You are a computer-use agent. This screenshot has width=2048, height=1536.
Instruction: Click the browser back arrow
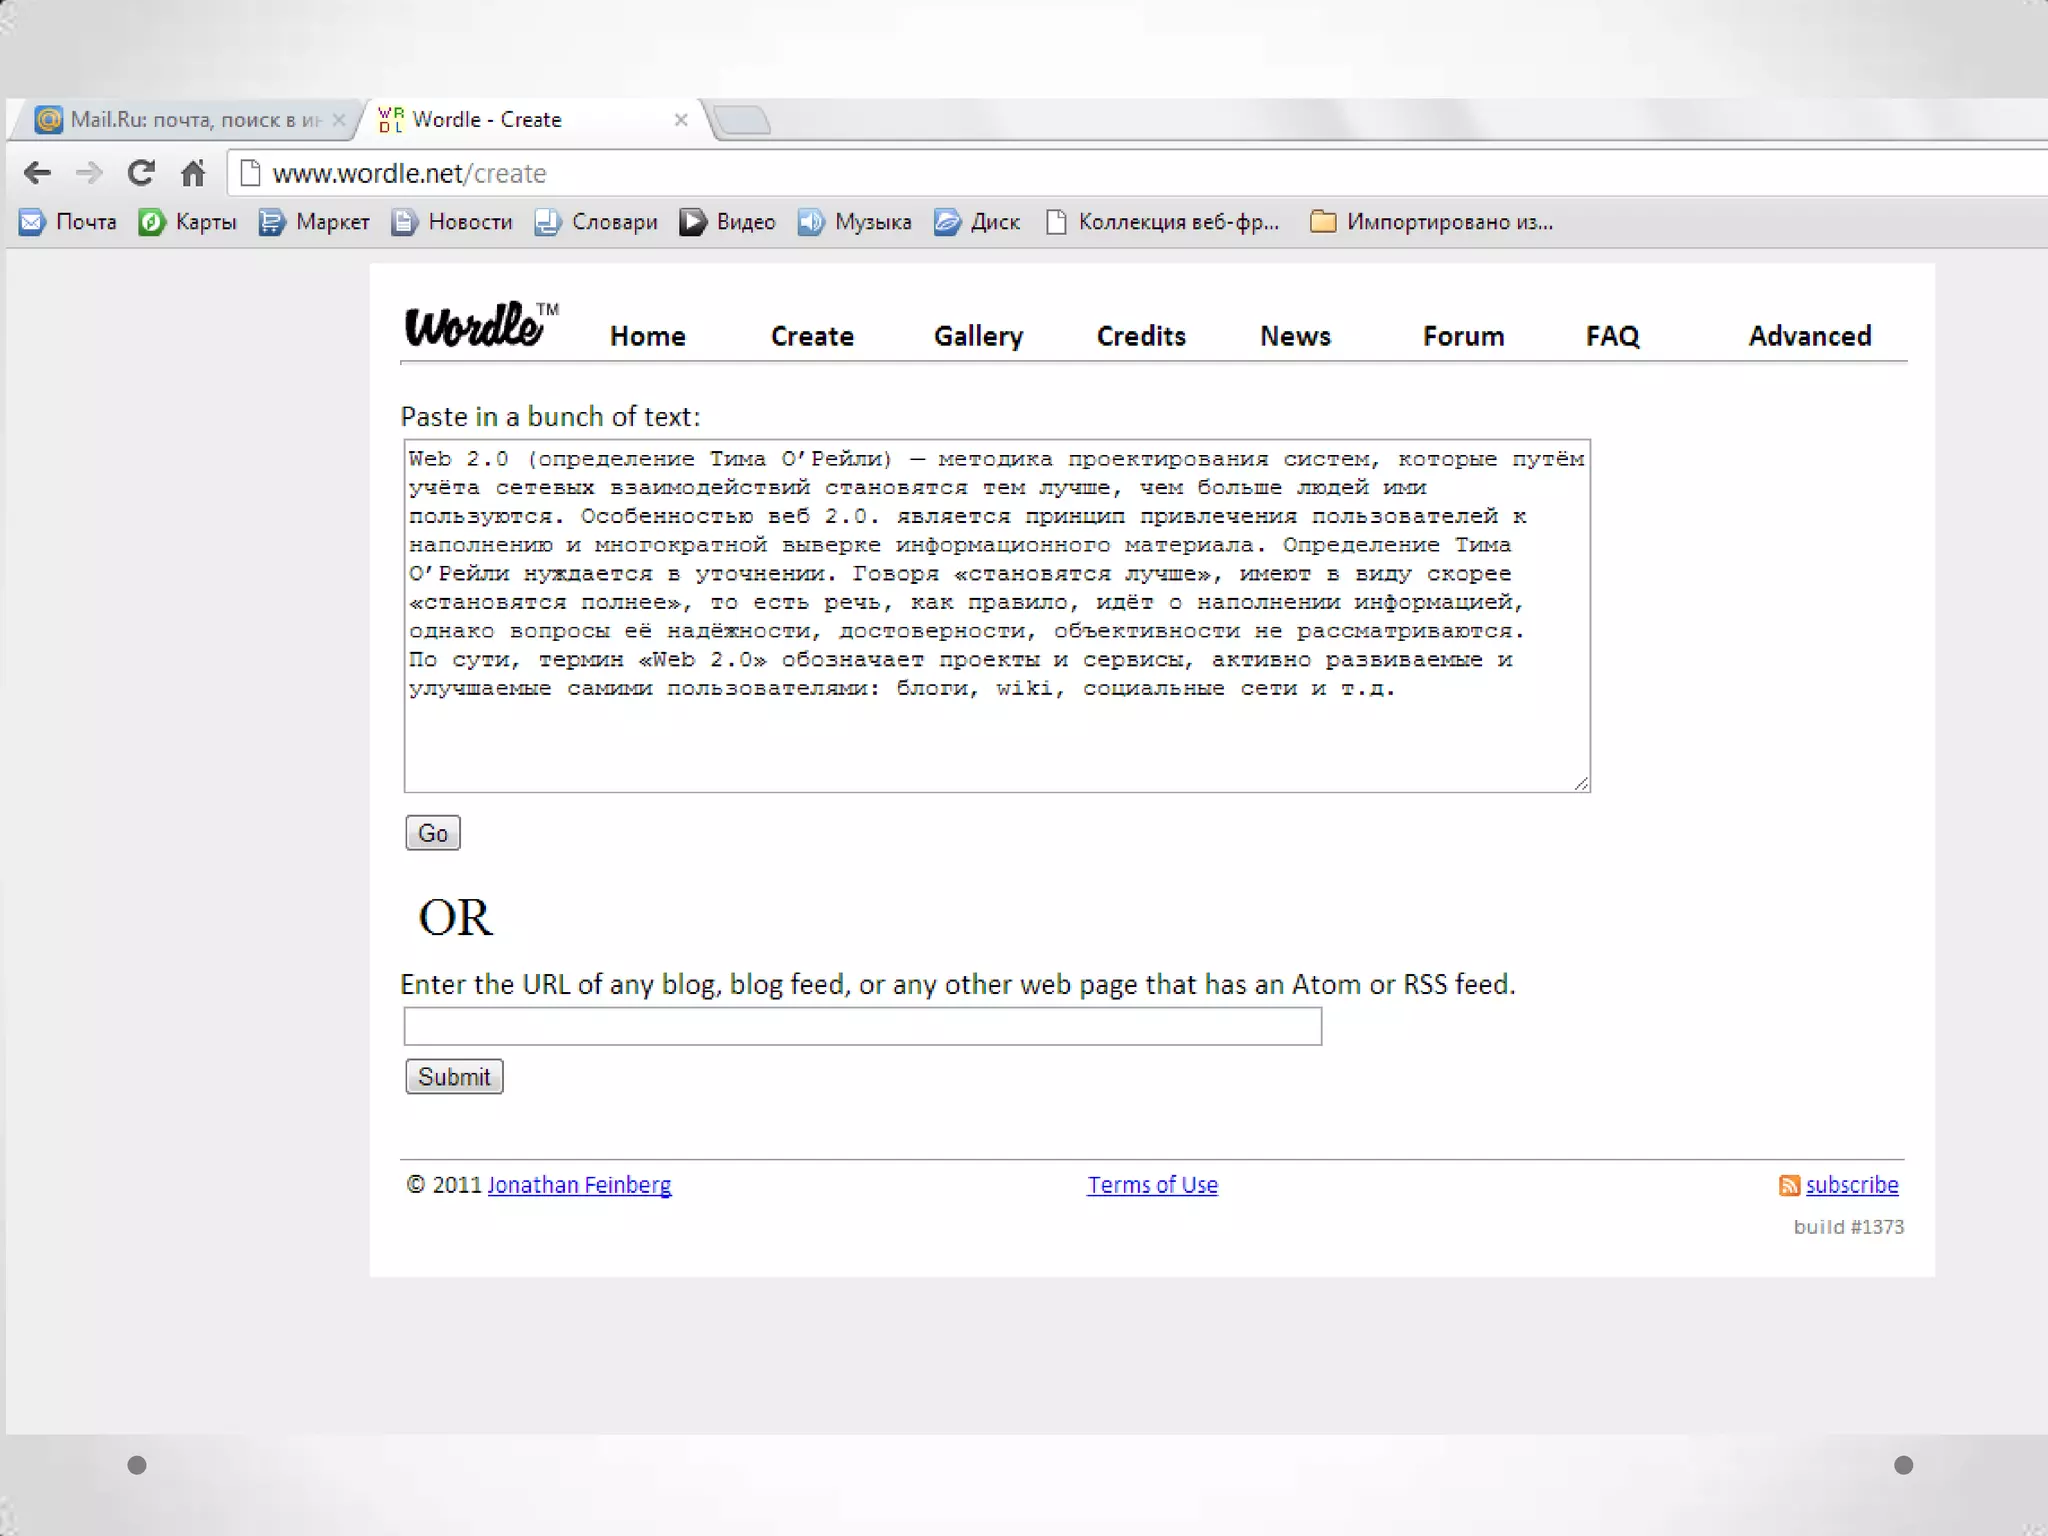coord(37,173)
